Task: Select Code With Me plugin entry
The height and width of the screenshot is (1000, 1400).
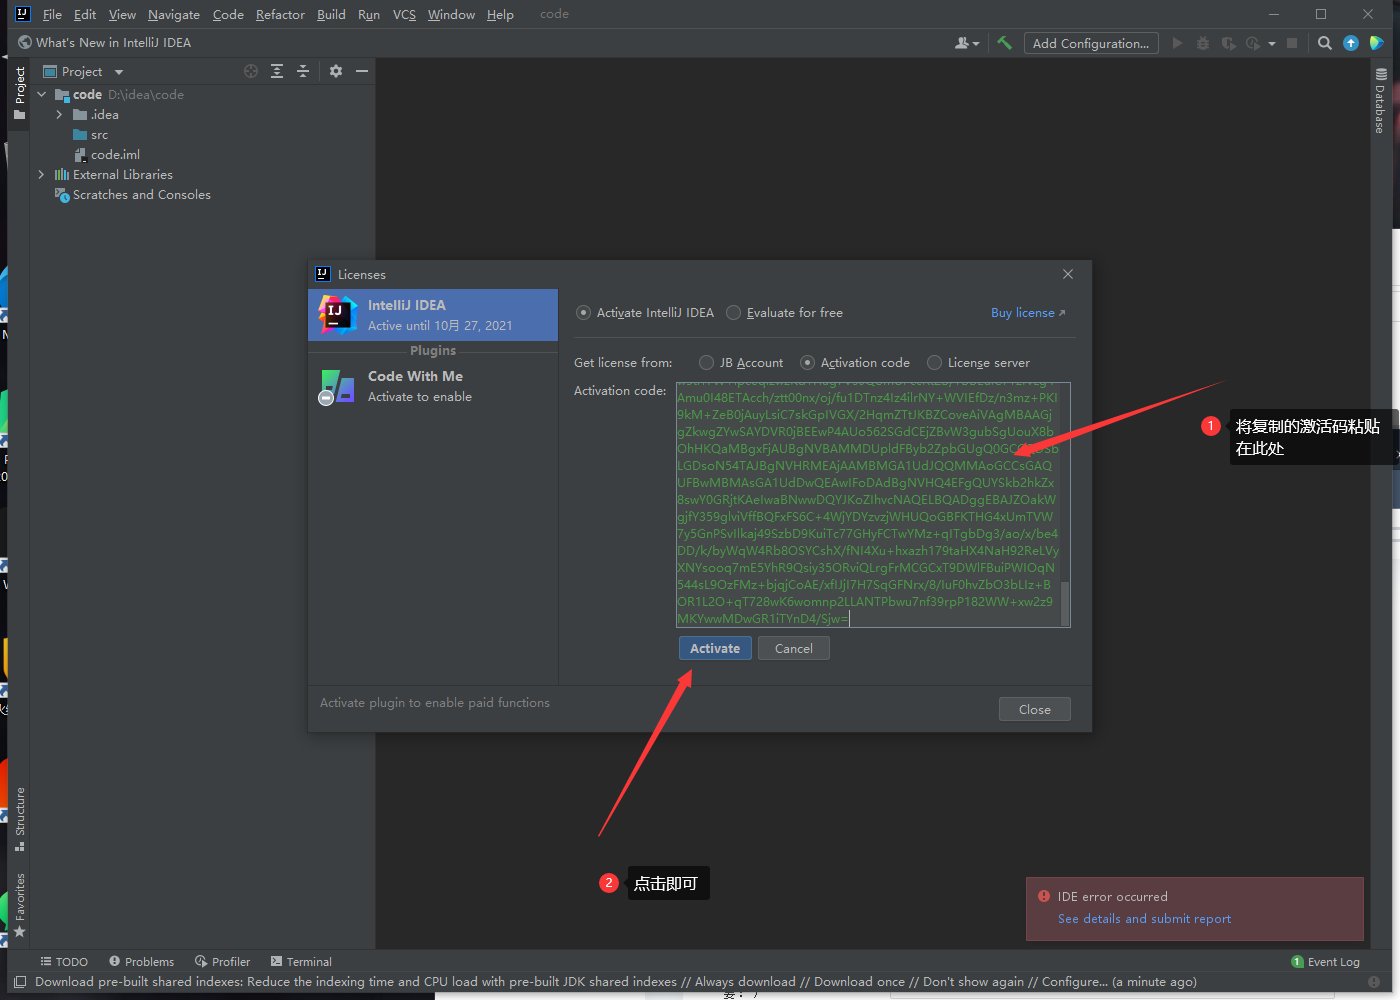Action: [433, 386]
